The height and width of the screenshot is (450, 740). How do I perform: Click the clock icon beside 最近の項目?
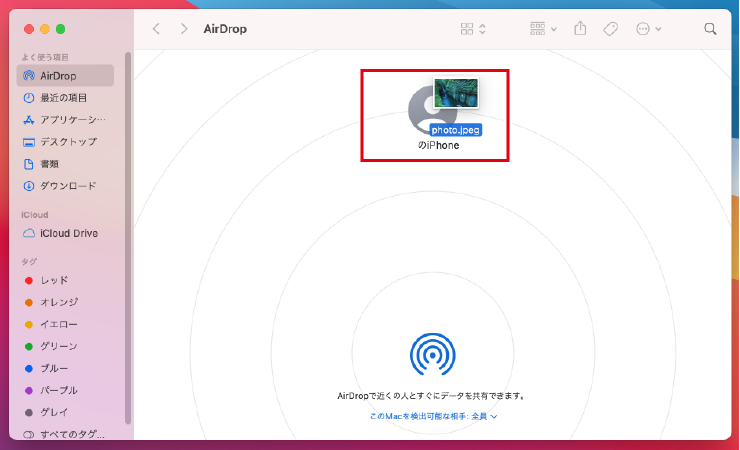(29, 98)
